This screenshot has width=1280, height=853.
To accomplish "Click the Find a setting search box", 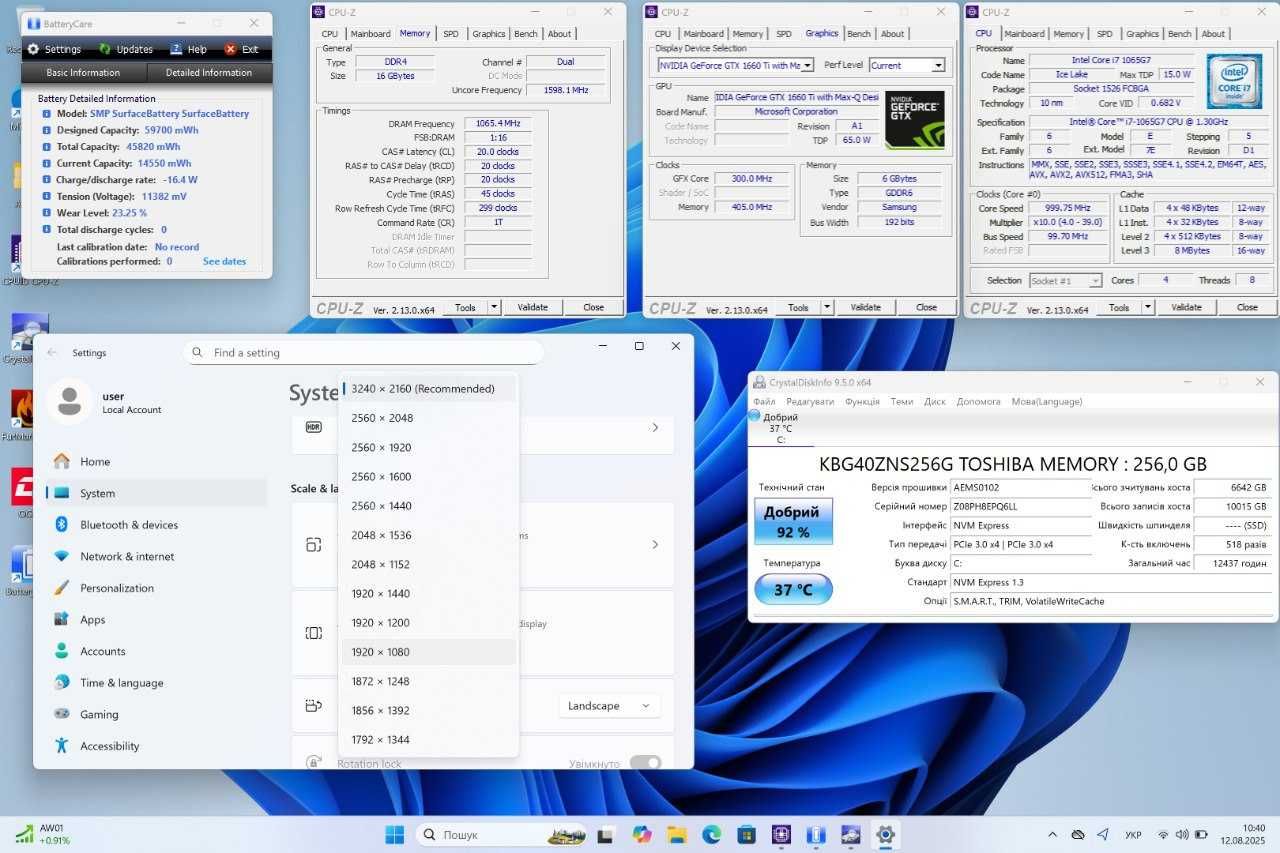I will (364, 353).
